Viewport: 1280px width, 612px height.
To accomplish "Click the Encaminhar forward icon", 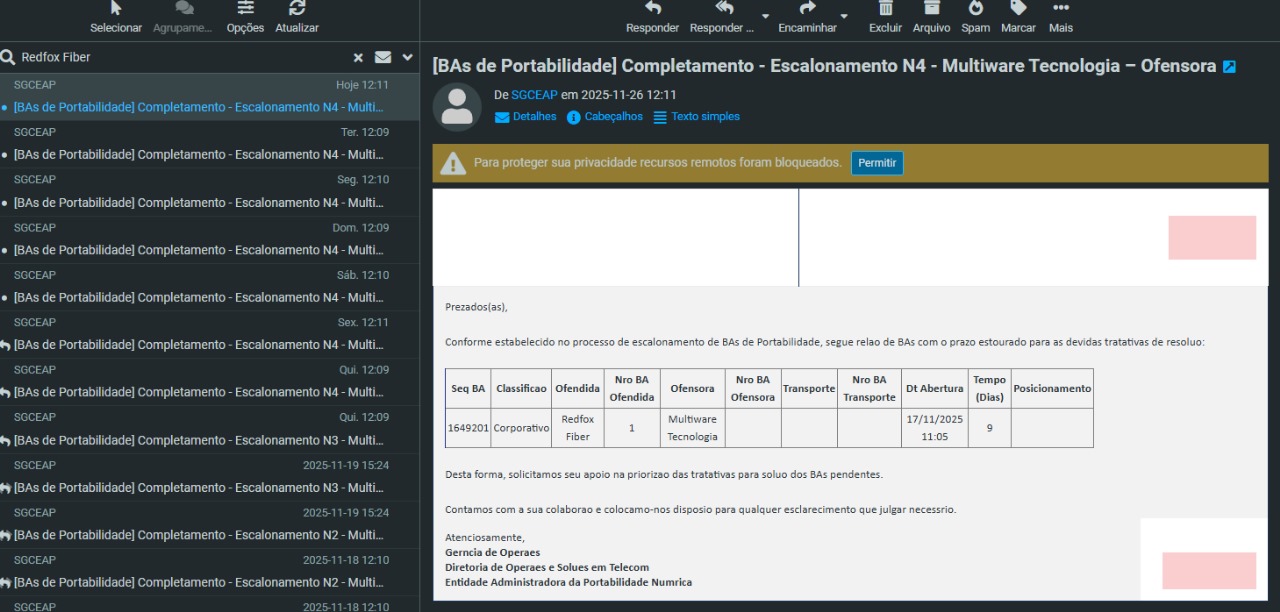I will 807,10.
